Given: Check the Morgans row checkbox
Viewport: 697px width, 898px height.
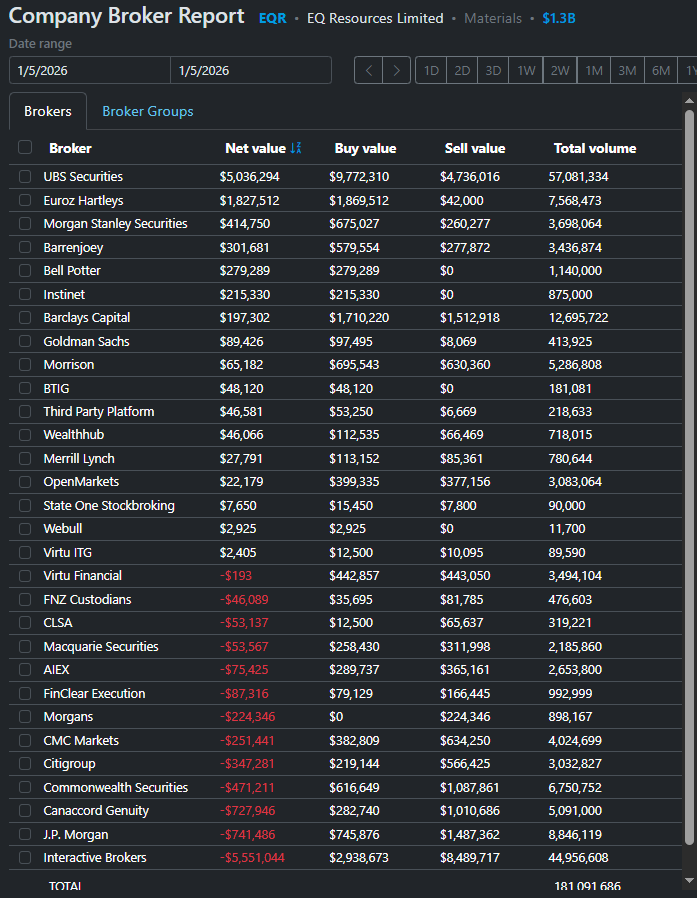Looking at the screenshot, I should 25,716.
